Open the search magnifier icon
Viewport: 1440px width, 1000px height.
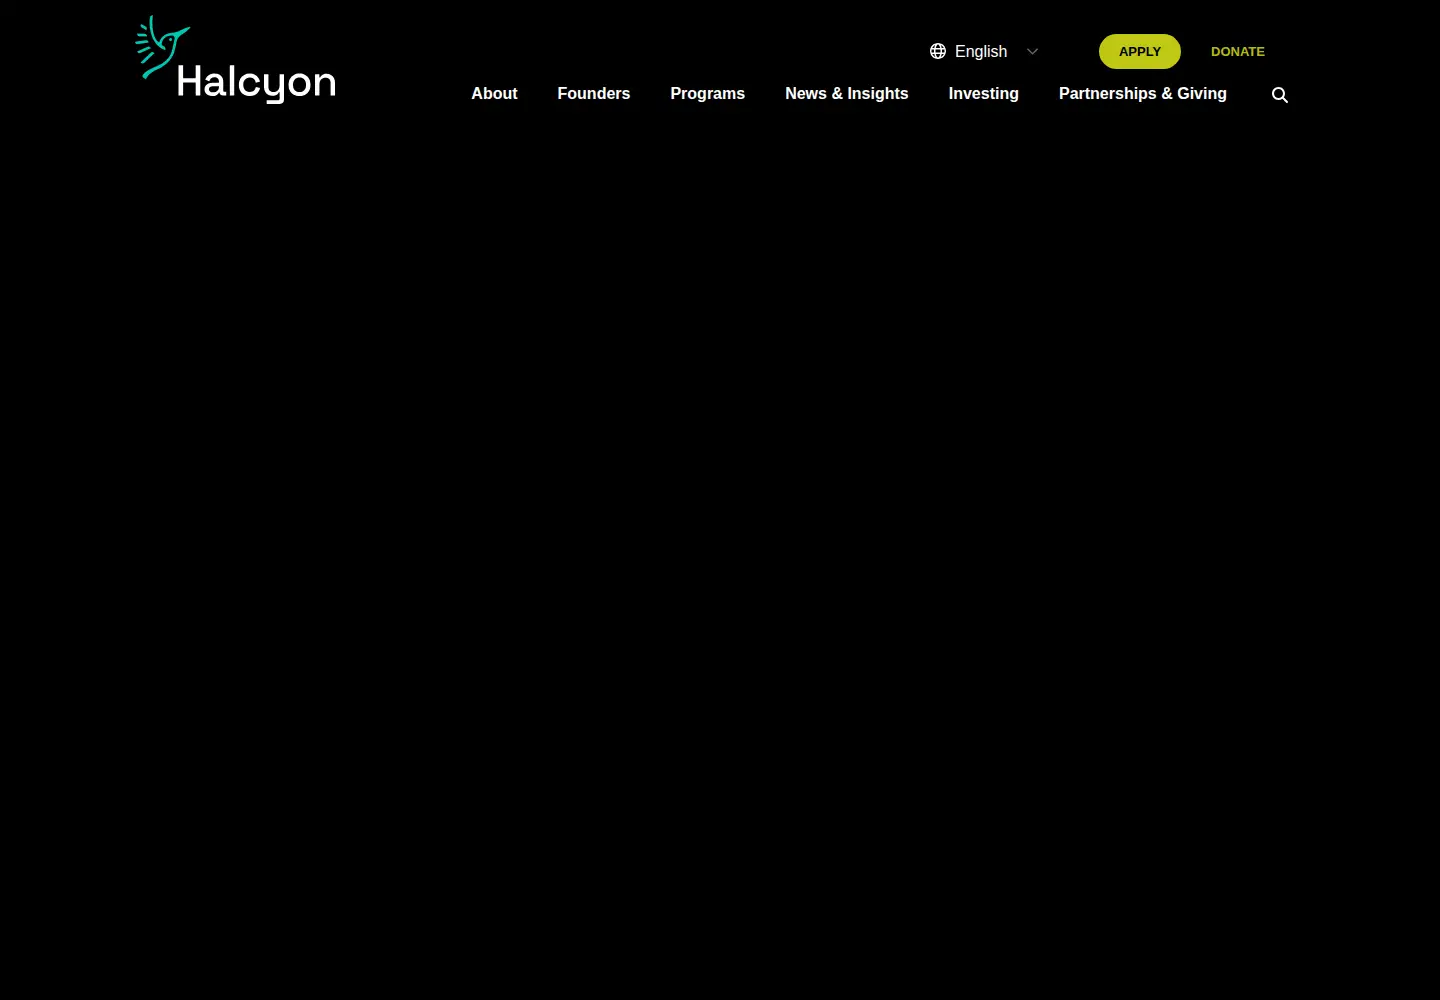click(1280, 95)
